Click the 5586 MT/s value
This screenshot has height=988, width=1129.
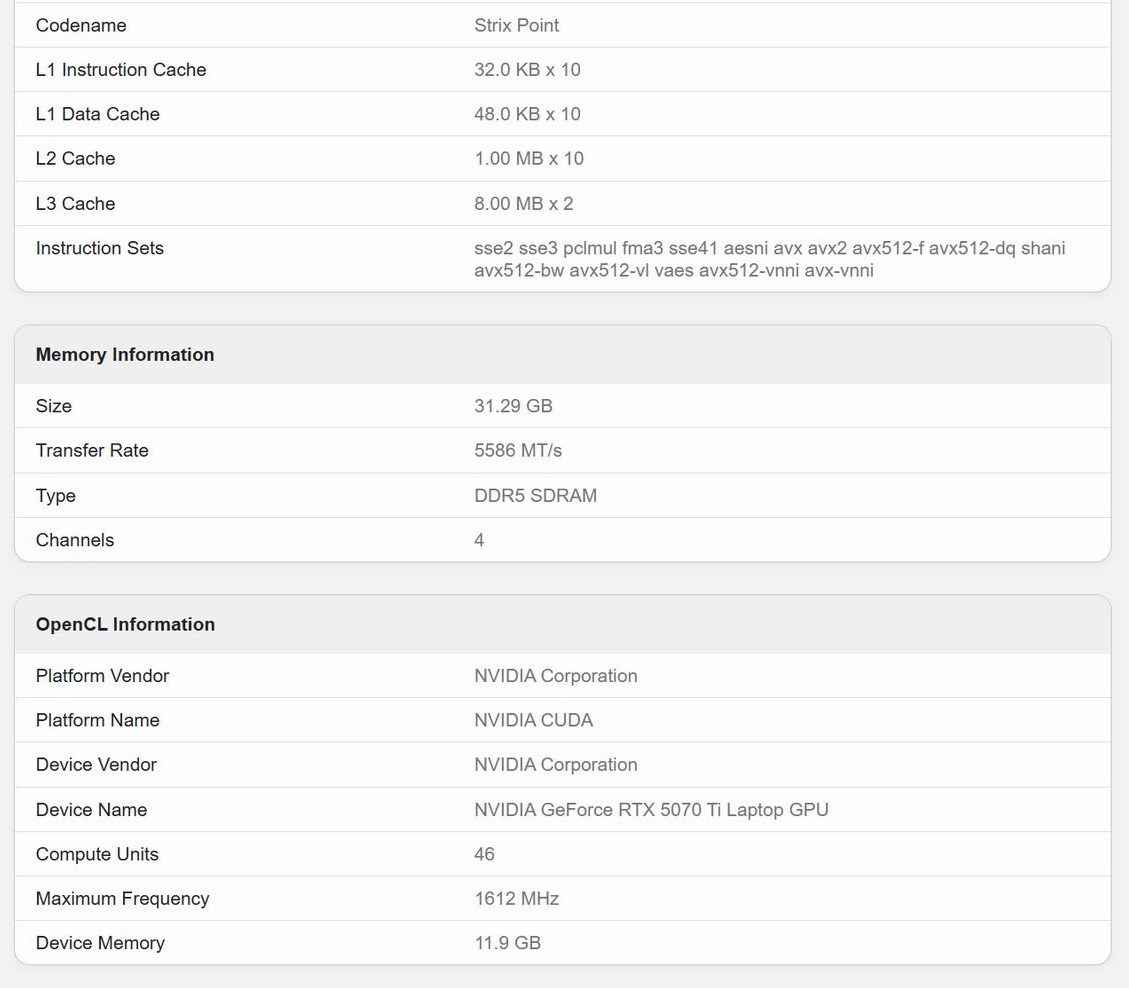click(518, 451)
